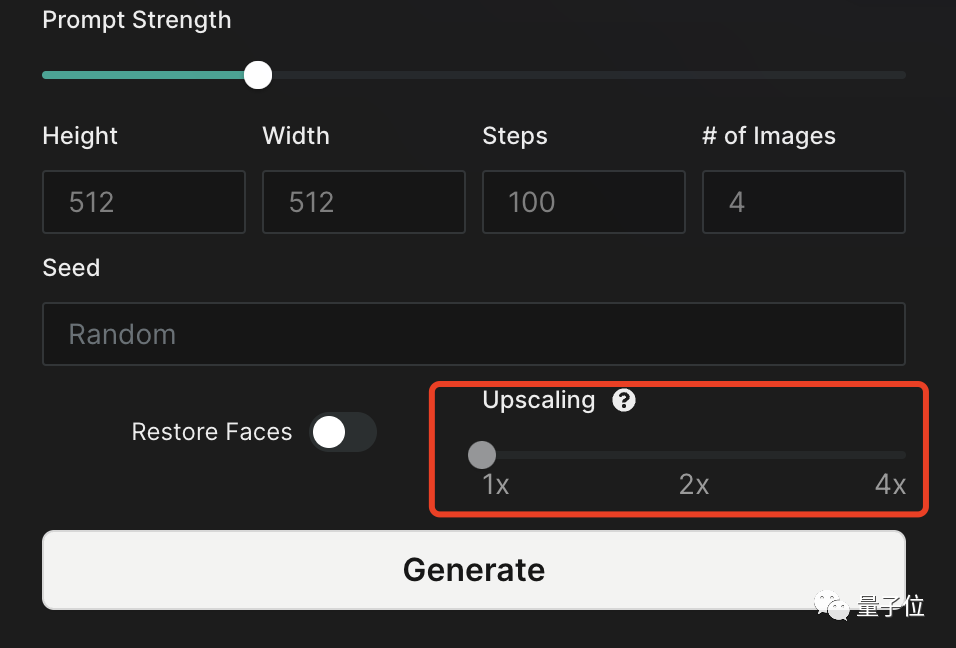Select the 1x upscaling label
Screen dimensions: 956x648
[x=496, y=485]
